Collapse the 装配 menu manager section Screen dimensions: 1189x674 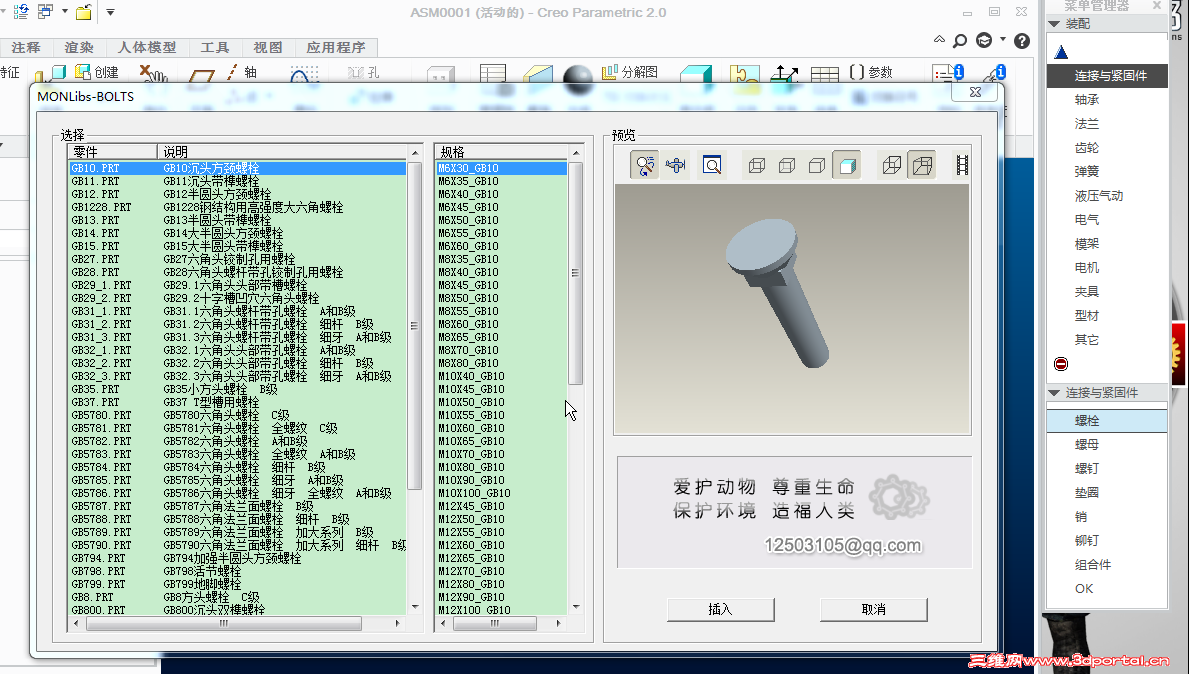coord(1054,24)
